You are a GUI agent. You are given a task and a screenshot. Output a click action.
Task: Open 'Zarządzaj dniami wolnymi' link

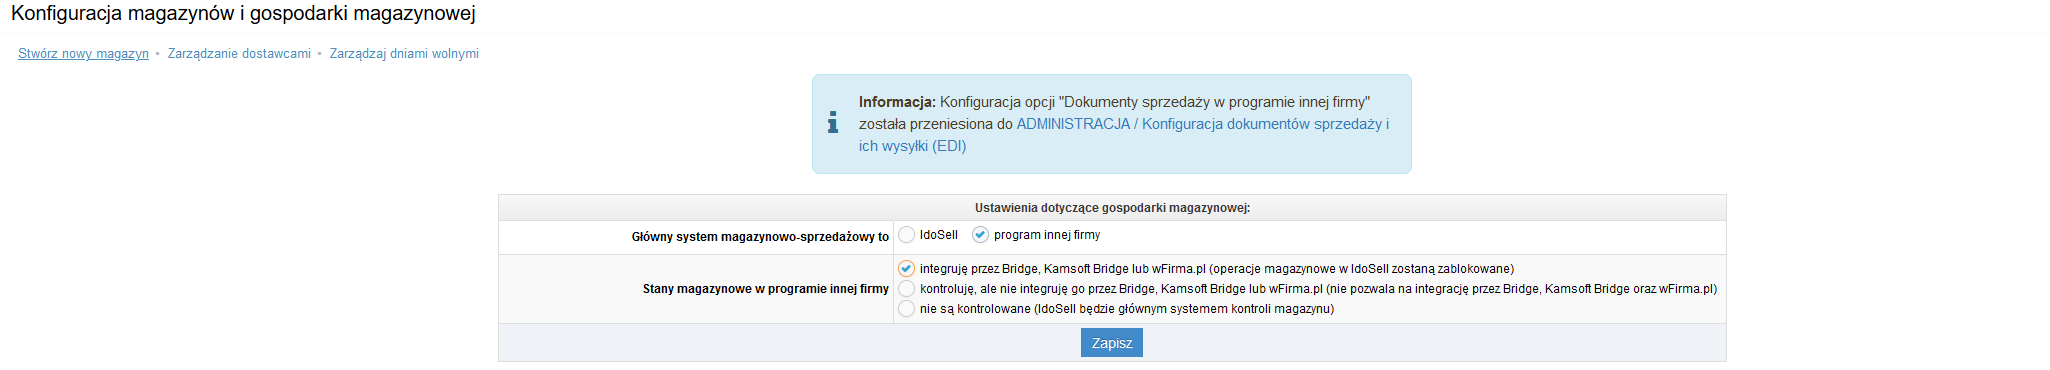pos(404,54)
